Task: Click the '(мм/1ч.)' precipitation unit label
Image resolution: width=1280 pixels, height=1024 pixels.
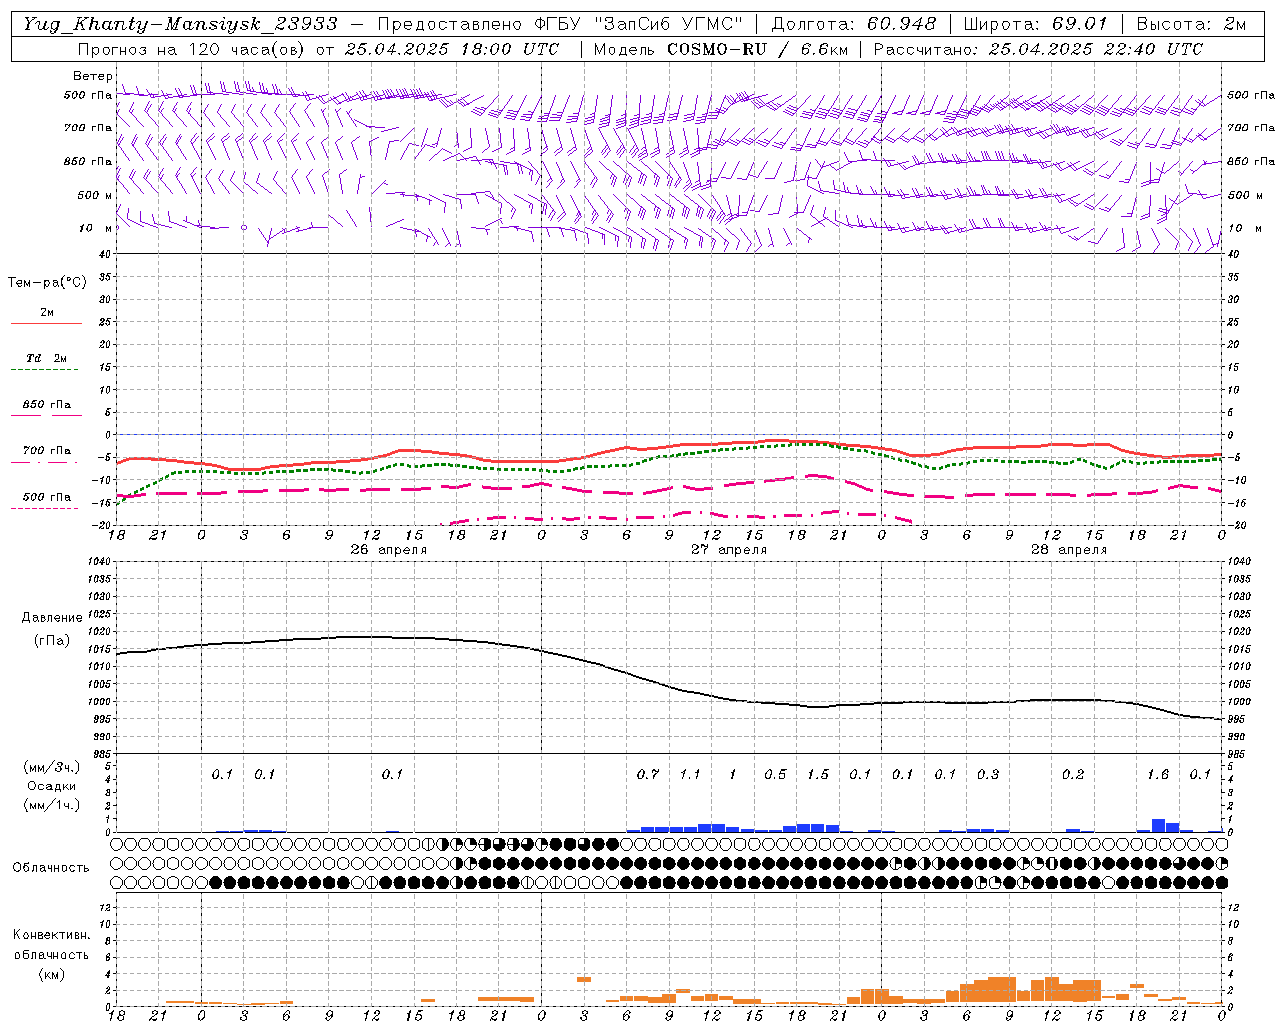Action: tap(52, 804)
